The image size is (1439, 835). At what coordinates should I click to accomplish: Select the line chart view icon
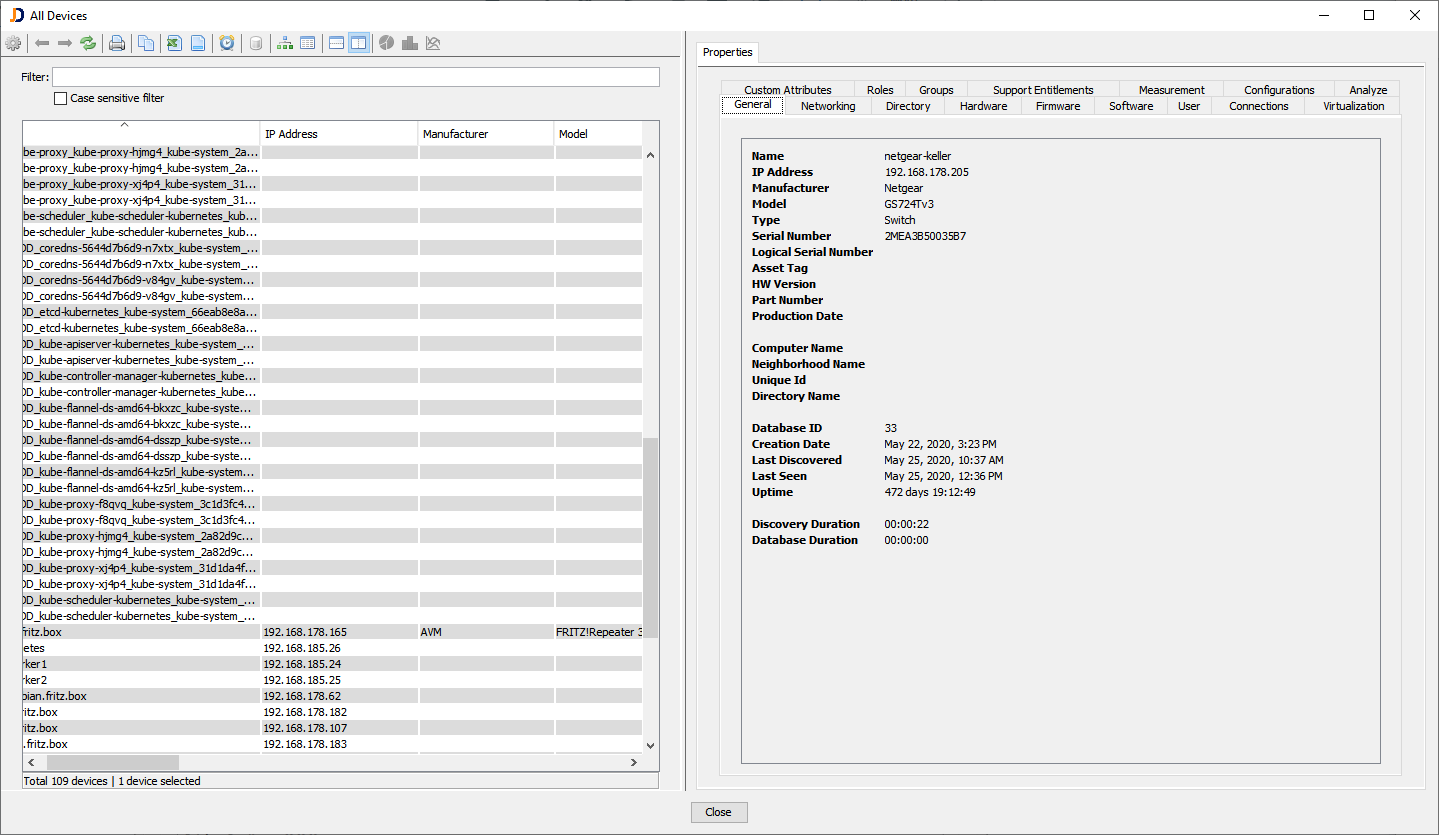(432, 42)
